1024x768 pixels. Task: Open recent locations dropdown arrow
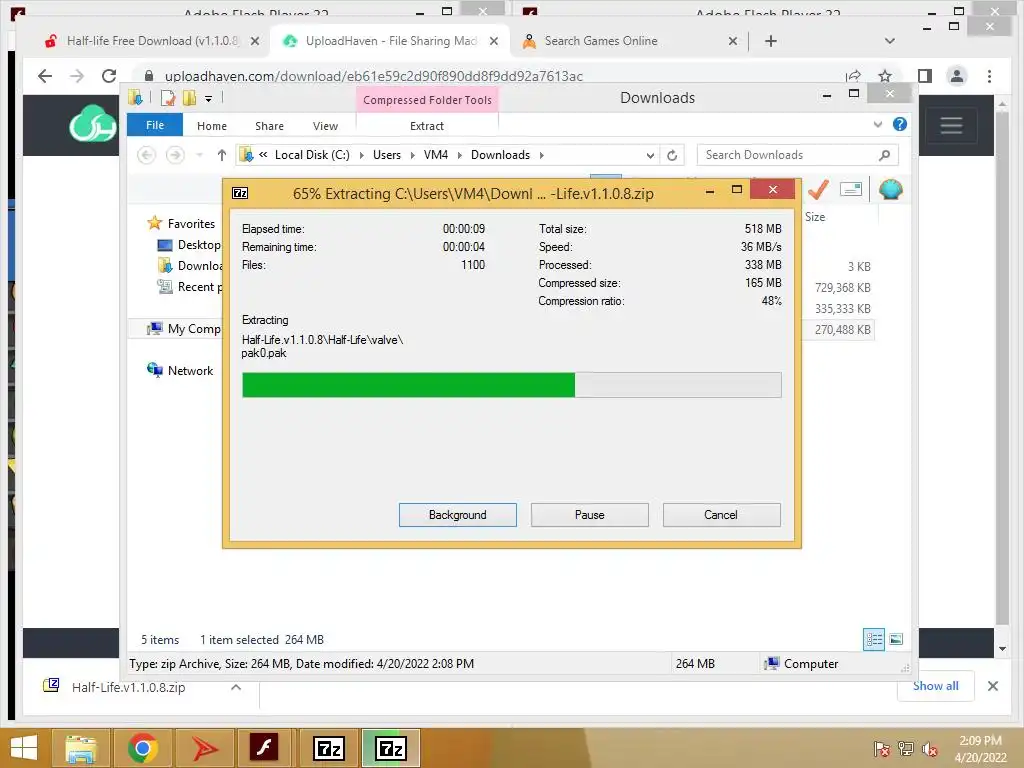point(199,155)
